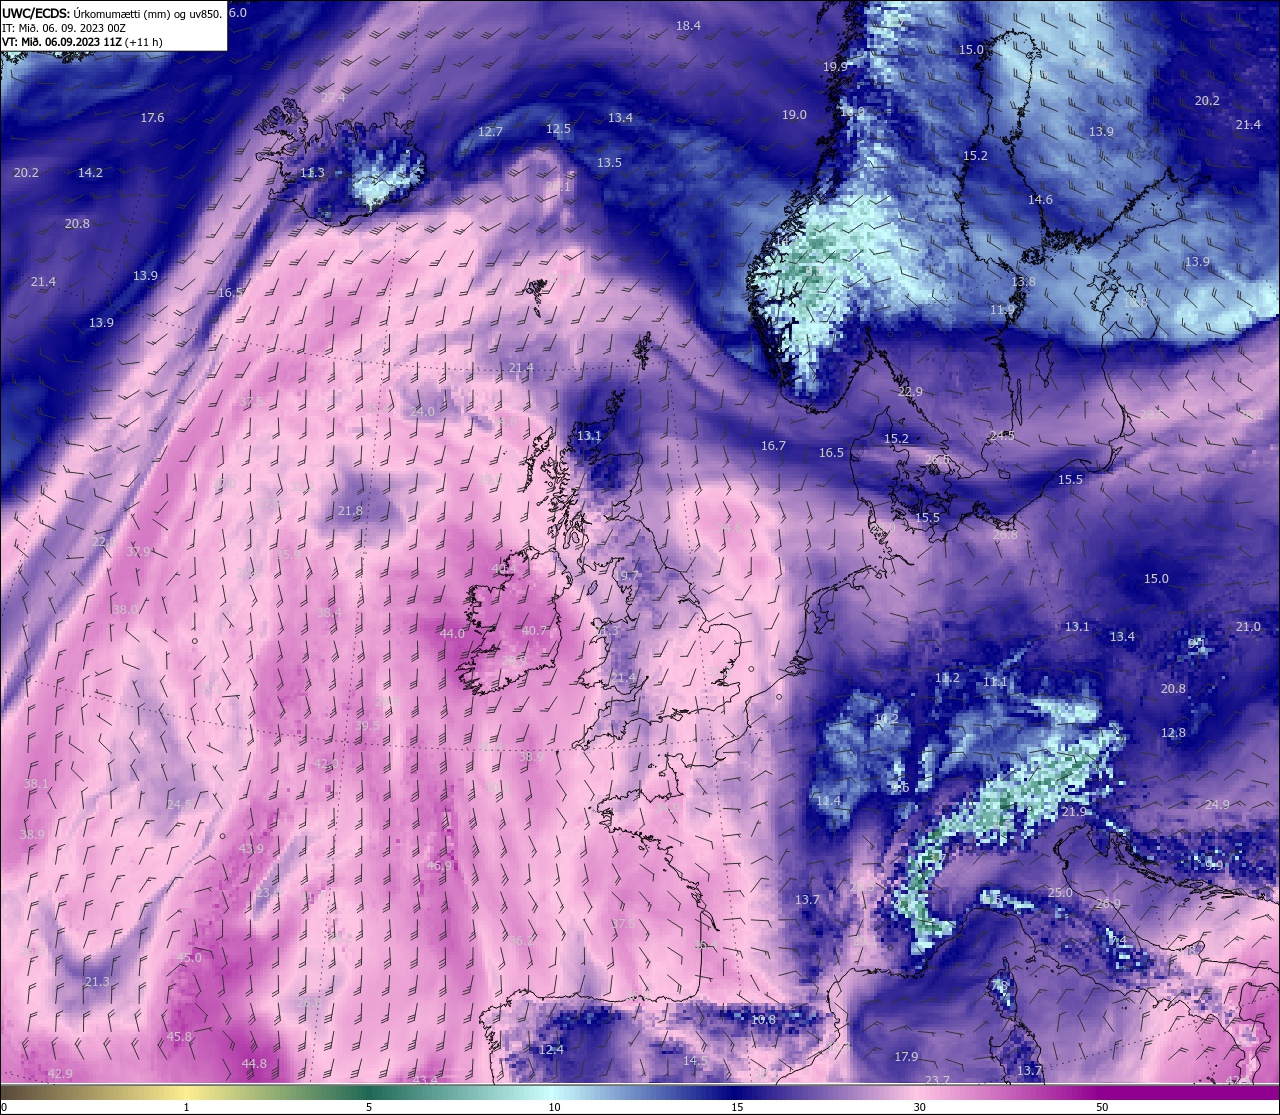Click the 23.7 value label

coord(937,1080)
